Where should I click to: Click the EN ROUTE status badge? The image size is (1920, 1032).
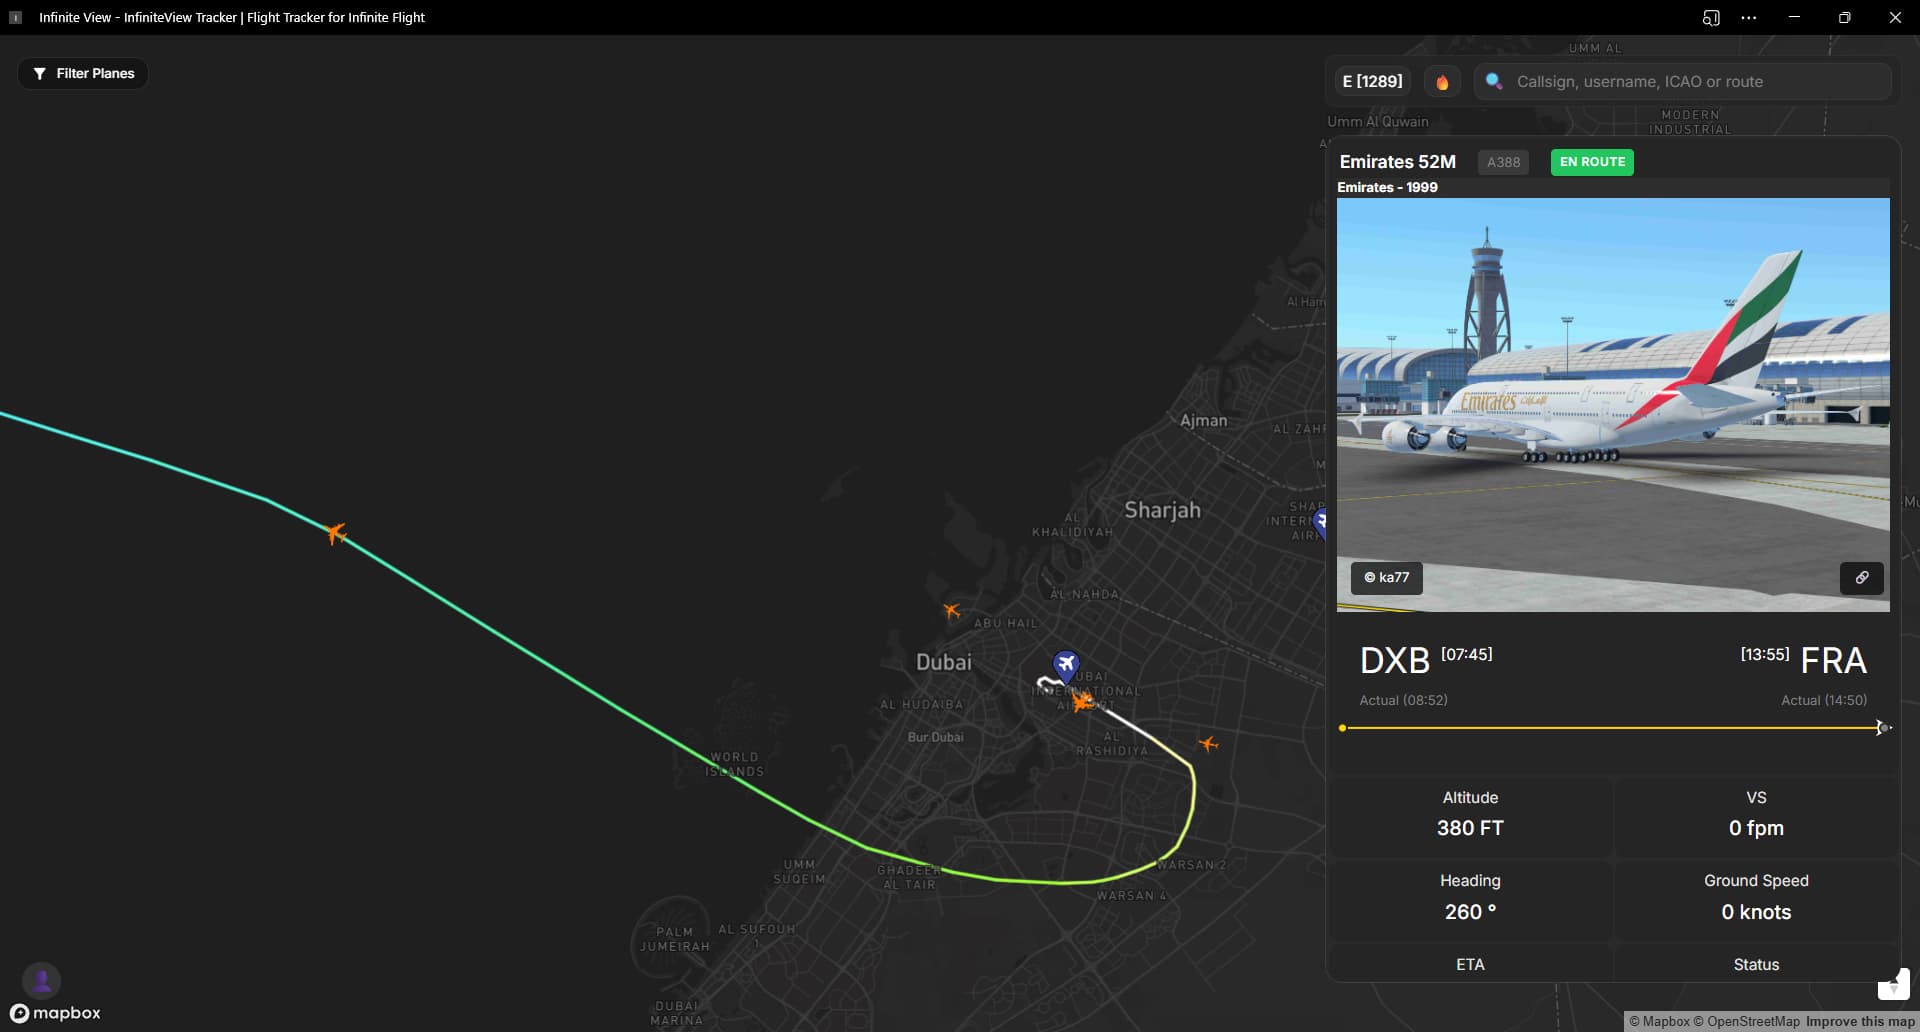tap(1592, 162)
